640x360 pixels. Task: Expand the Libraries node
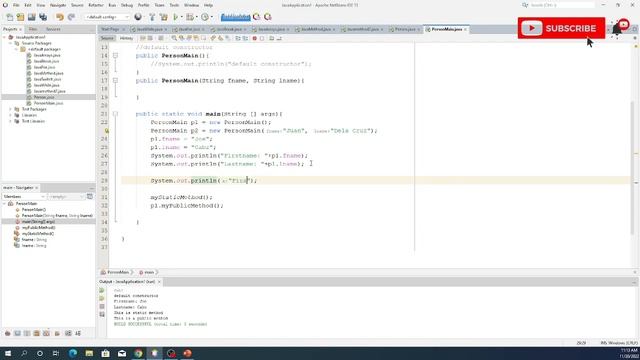tap(10, 116)
